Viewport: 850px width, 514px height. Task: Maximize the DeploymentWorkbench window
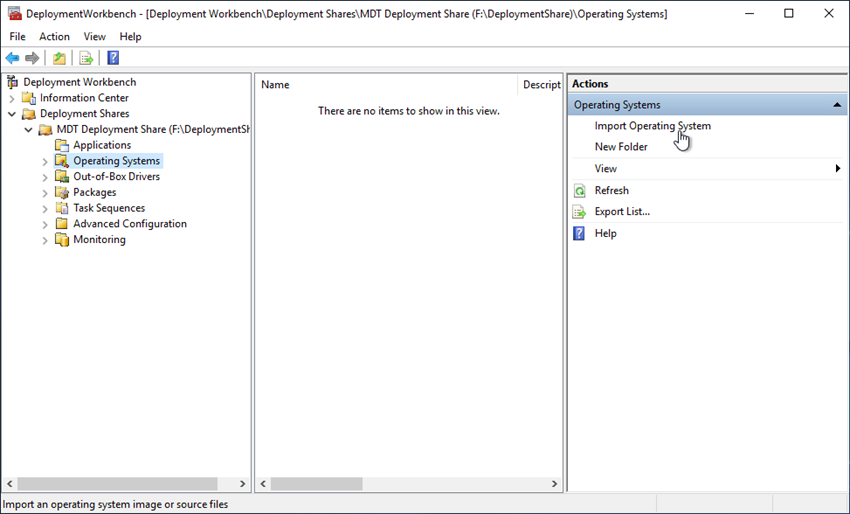click(x=789, y=14)
